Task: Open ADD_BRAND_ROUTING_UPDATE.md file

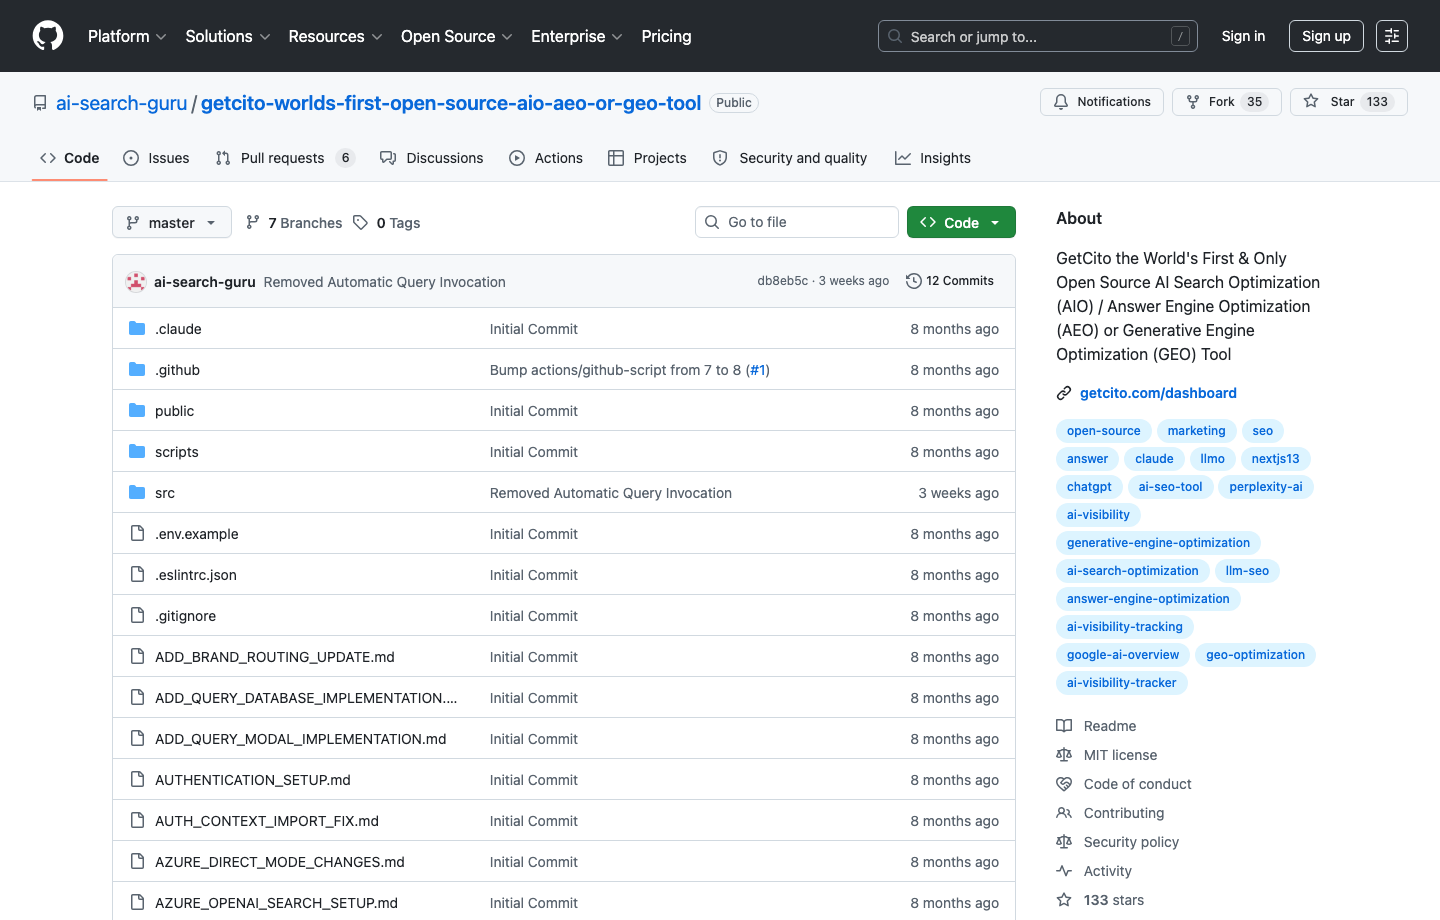Action: coord(275,657)
